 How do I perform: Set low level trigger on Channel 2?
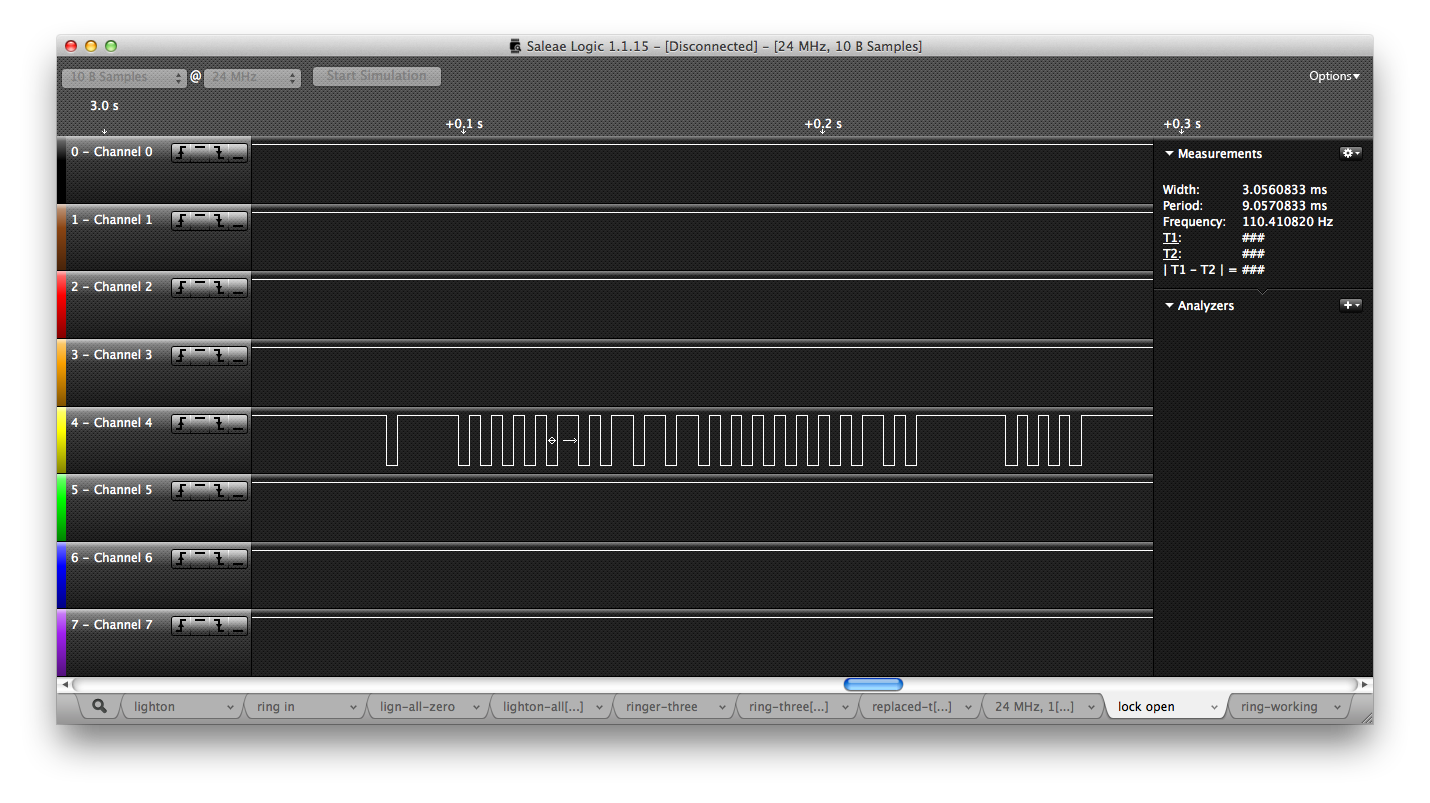coord(238,288)
